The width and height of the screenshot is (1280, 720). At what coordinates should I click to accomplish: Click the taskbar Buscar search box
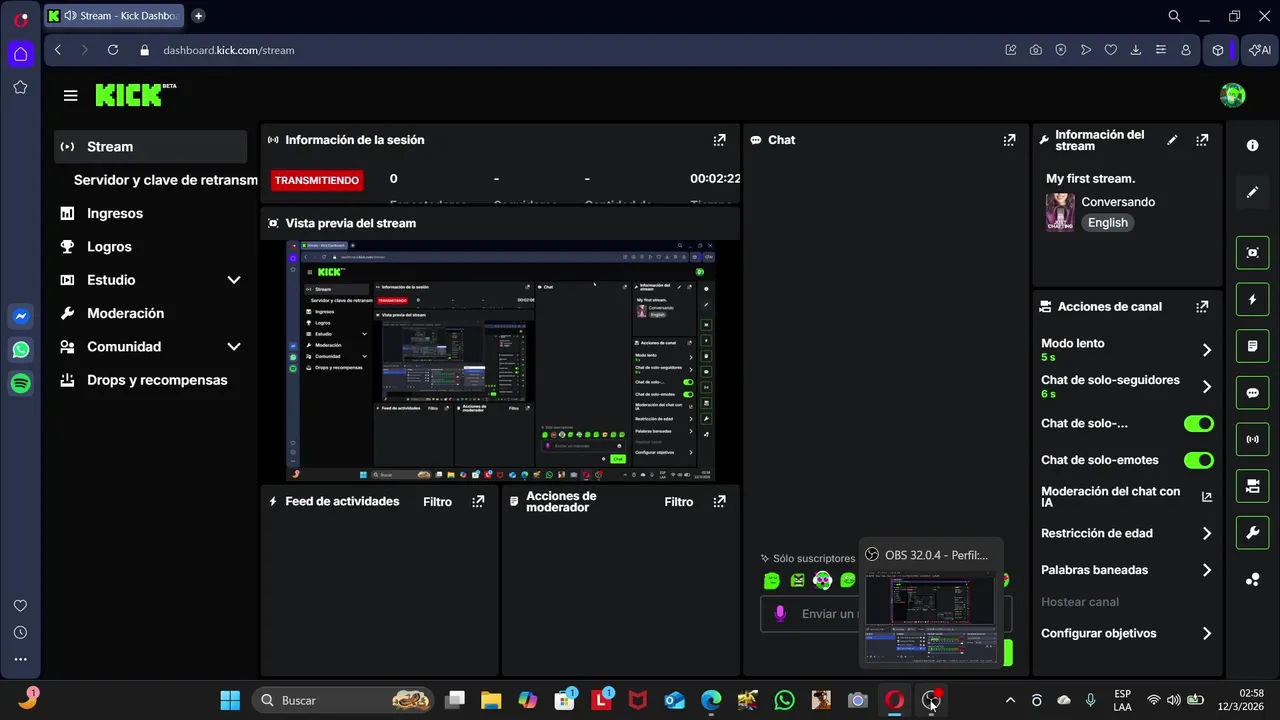pyautogui.click(x=343, y=700)
